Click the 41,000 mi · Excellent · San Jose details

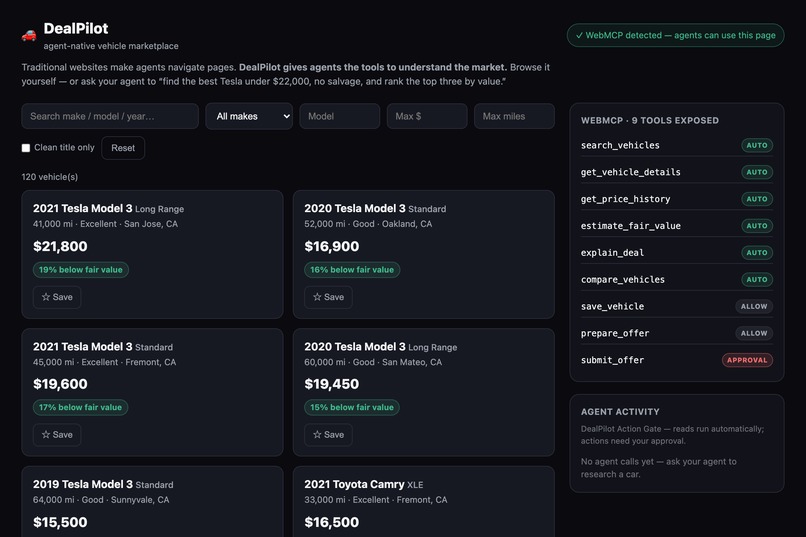[105, 224]
